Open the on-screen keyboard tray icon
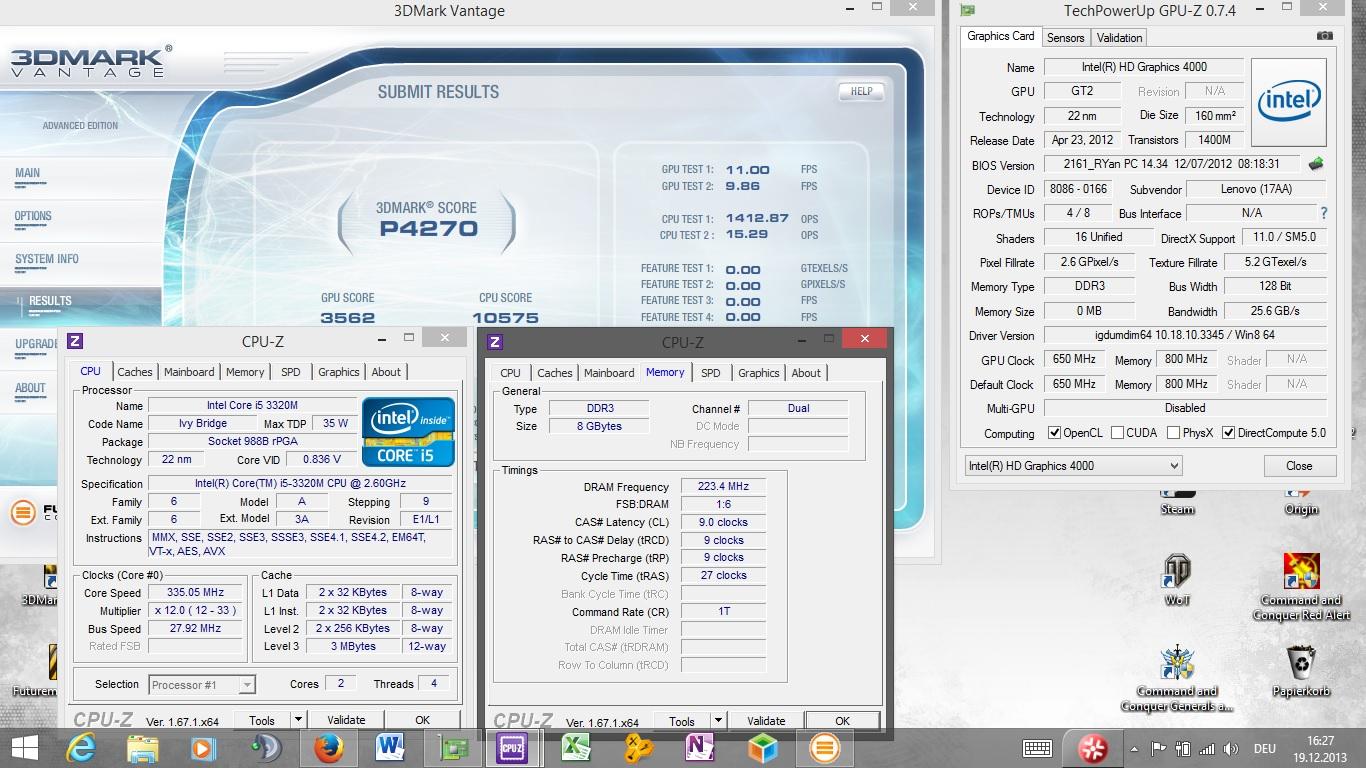 click(x=1037, y=748)
